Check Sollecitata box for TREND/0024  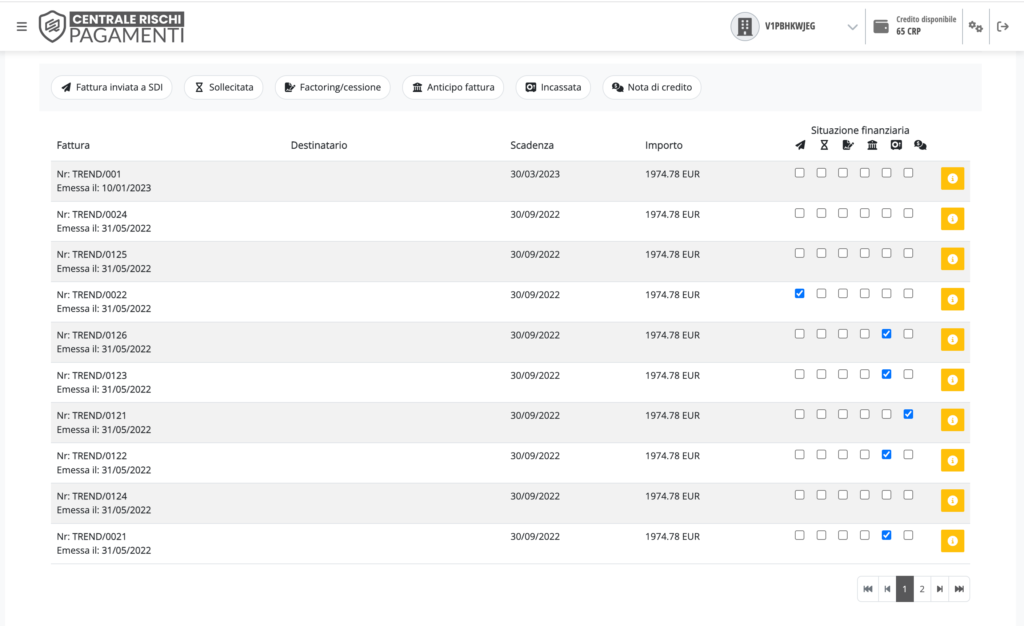[822, 213]
